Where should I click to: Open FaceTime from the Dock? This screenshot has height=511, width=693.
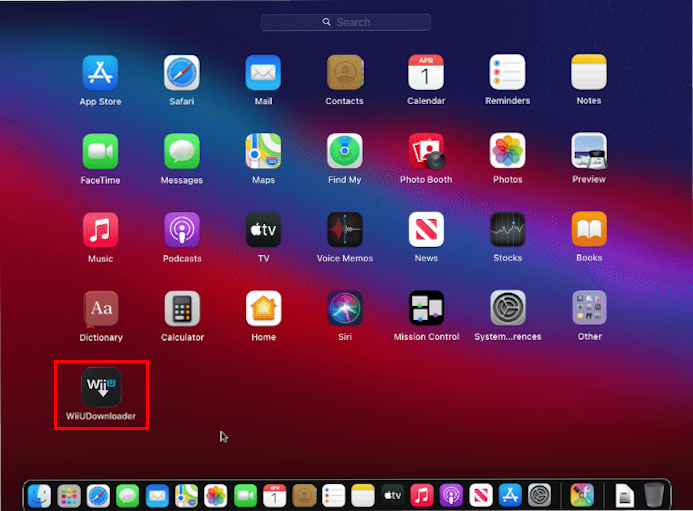(x=245, y=496)
